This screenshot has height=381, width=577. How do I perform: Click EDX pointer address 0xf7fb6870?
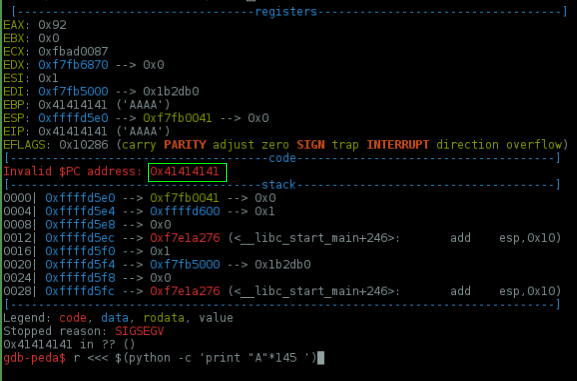pyautogui.click(x=73, y=65)
